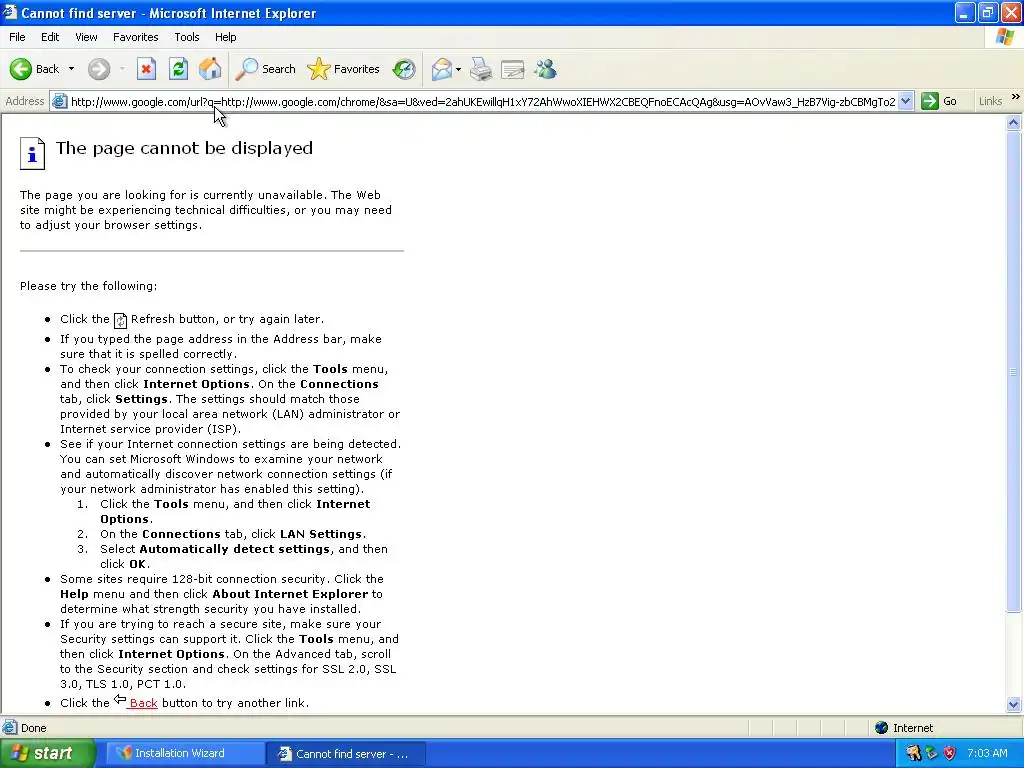This screenshot has width=1024, height=768.
Task: Click the green Go button
Action: coord(939,101)
